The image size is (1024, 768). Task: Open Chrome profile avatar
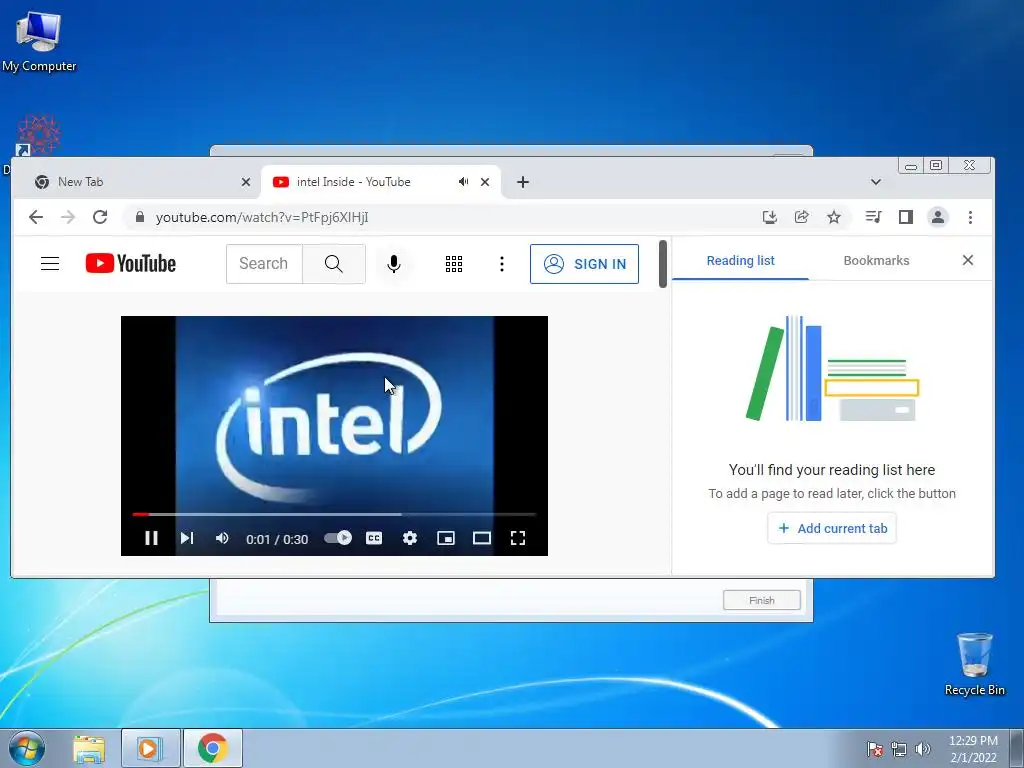pos(938,217)
